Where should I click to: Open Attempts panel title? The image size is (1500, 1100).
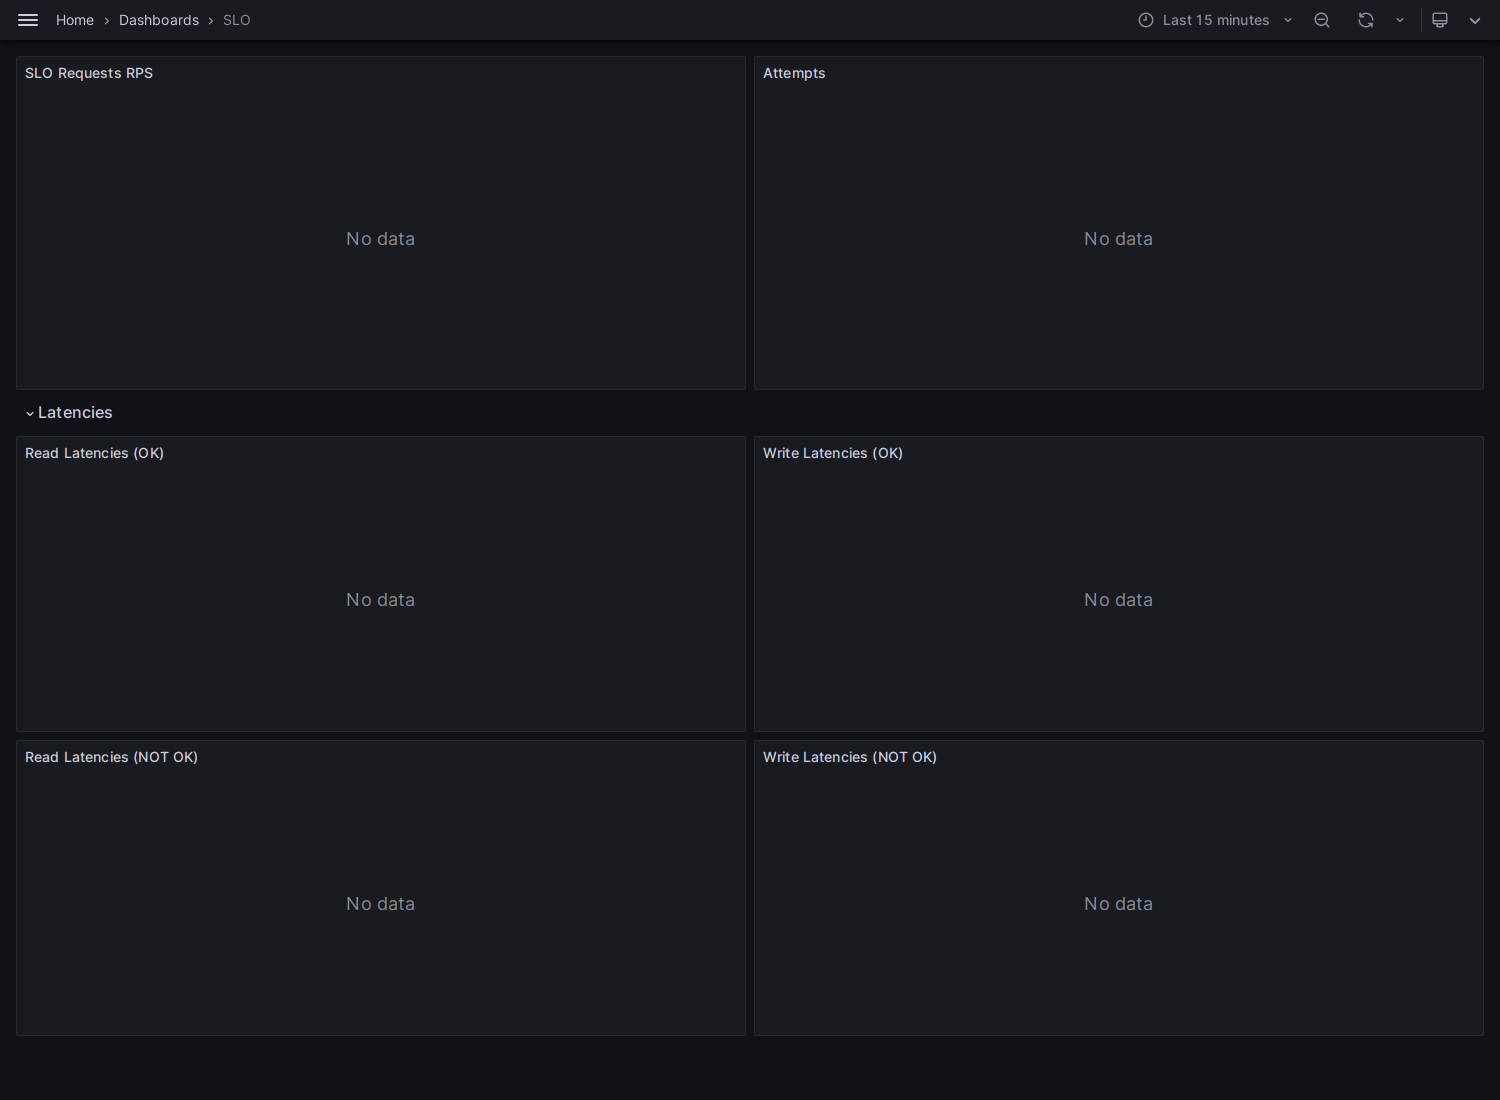(794, 73)
